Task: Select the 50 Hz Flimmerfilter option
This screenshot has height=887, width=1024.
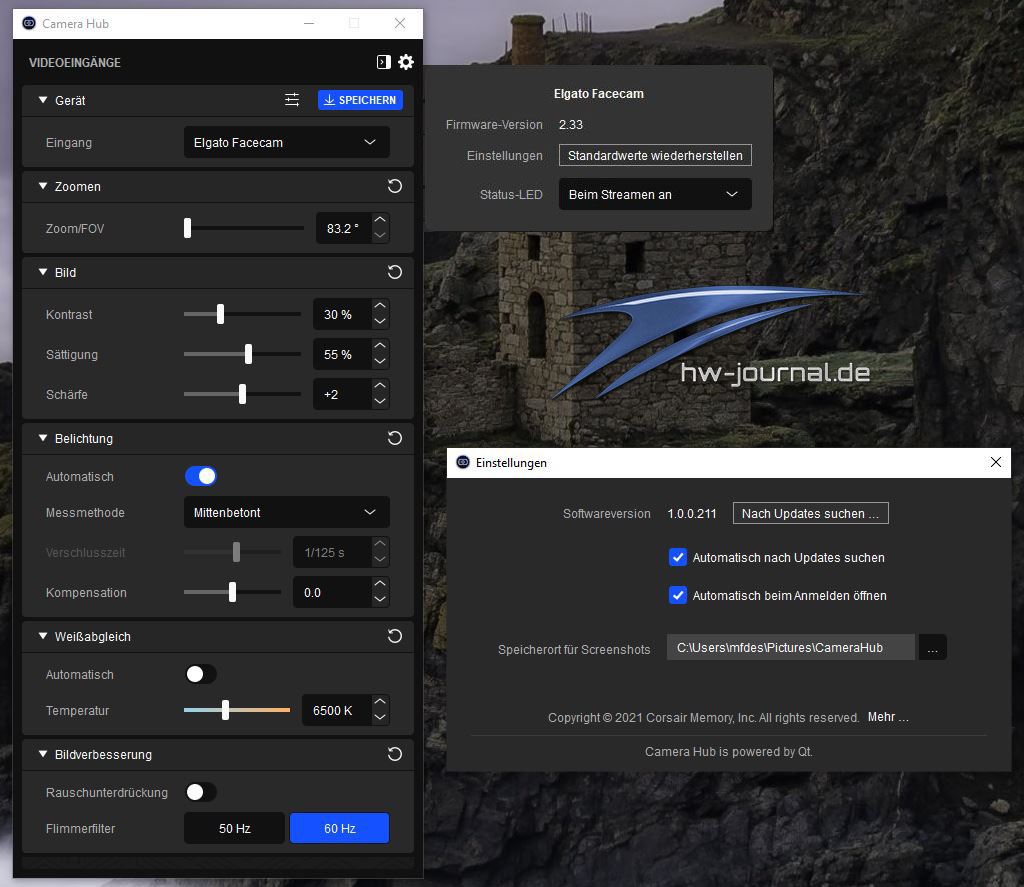Action: [234, 828]
